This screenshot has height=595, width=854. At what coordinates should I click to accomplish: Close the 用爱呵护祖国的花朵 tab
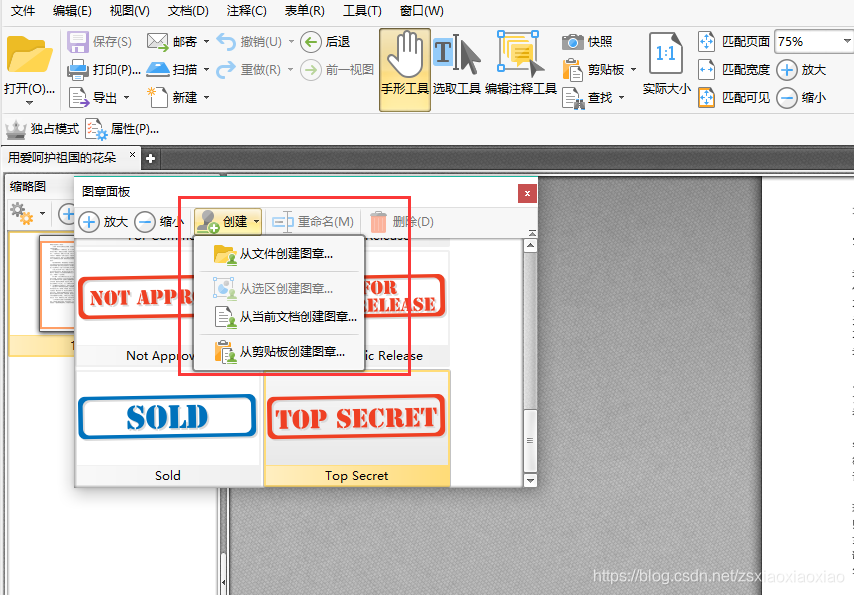click(132, 155)
